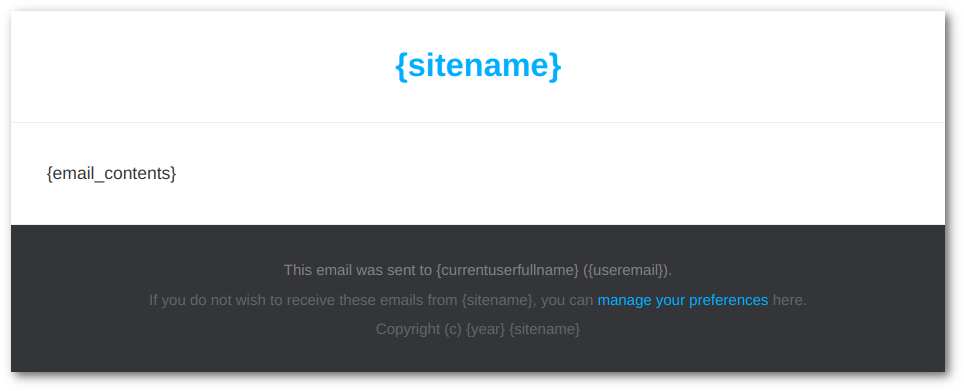Select the {useremail} placeholder in parentheses
The height and width of the screenshot is (391, 964).
pyautogui.click(x=627, y=270)
